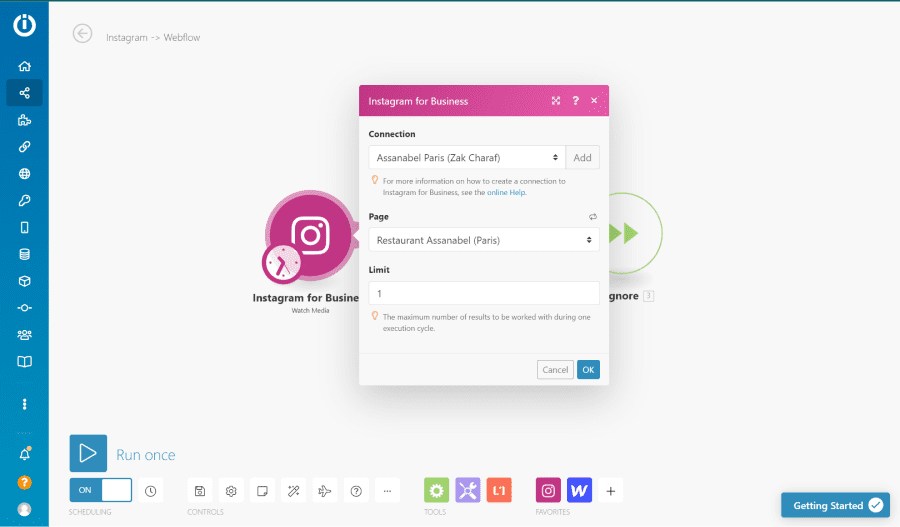Open Keys icon in sidebar
This screenshot has width=900, height=527.
[x=24, y=200]
